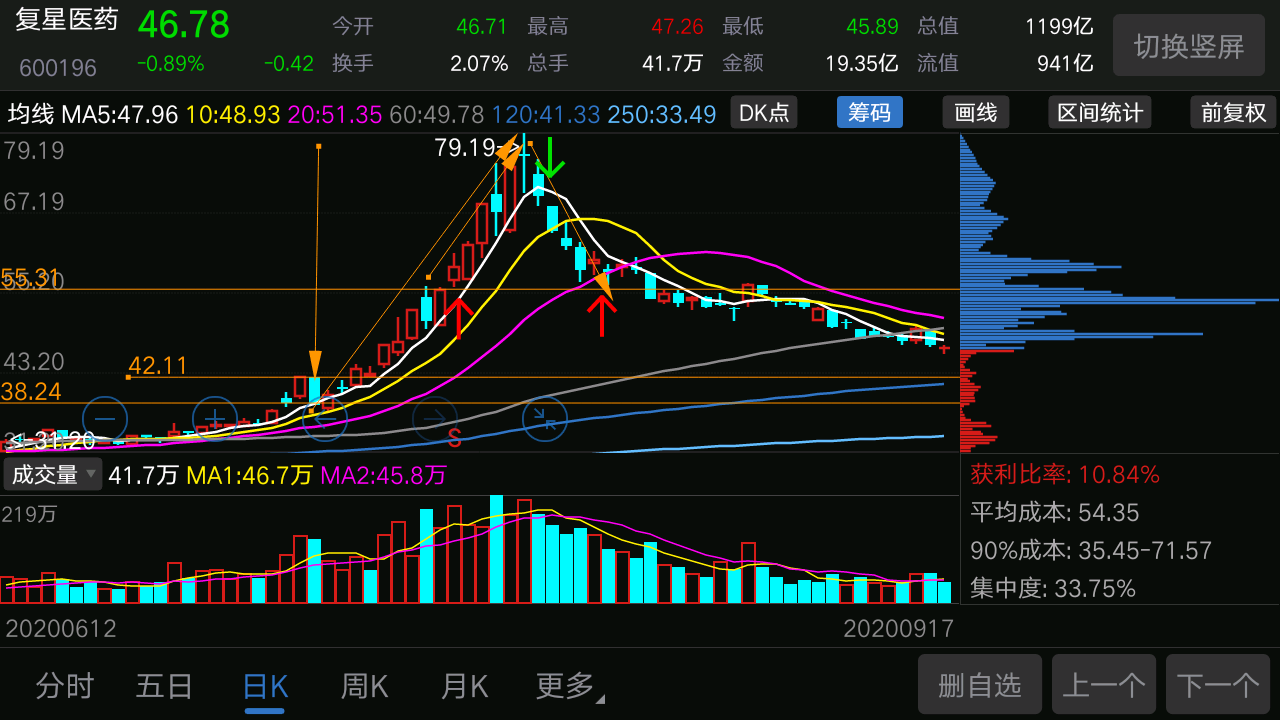Viewport: 1280px width, 720px height.
Task: Select the 周K tab
Action: pos(364,686)
